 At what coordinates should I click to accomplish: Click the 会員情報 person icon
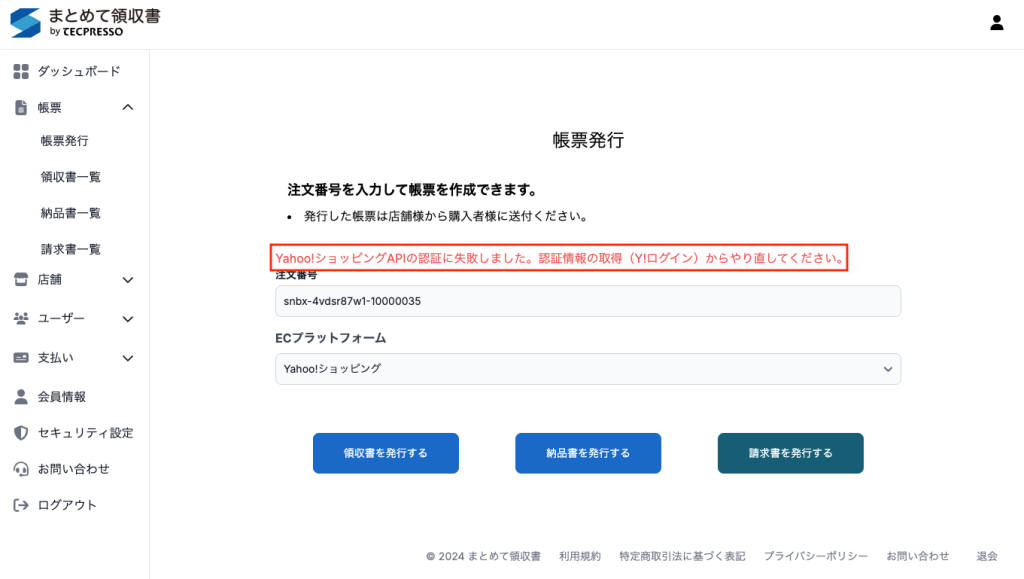(x=21, y=397)
